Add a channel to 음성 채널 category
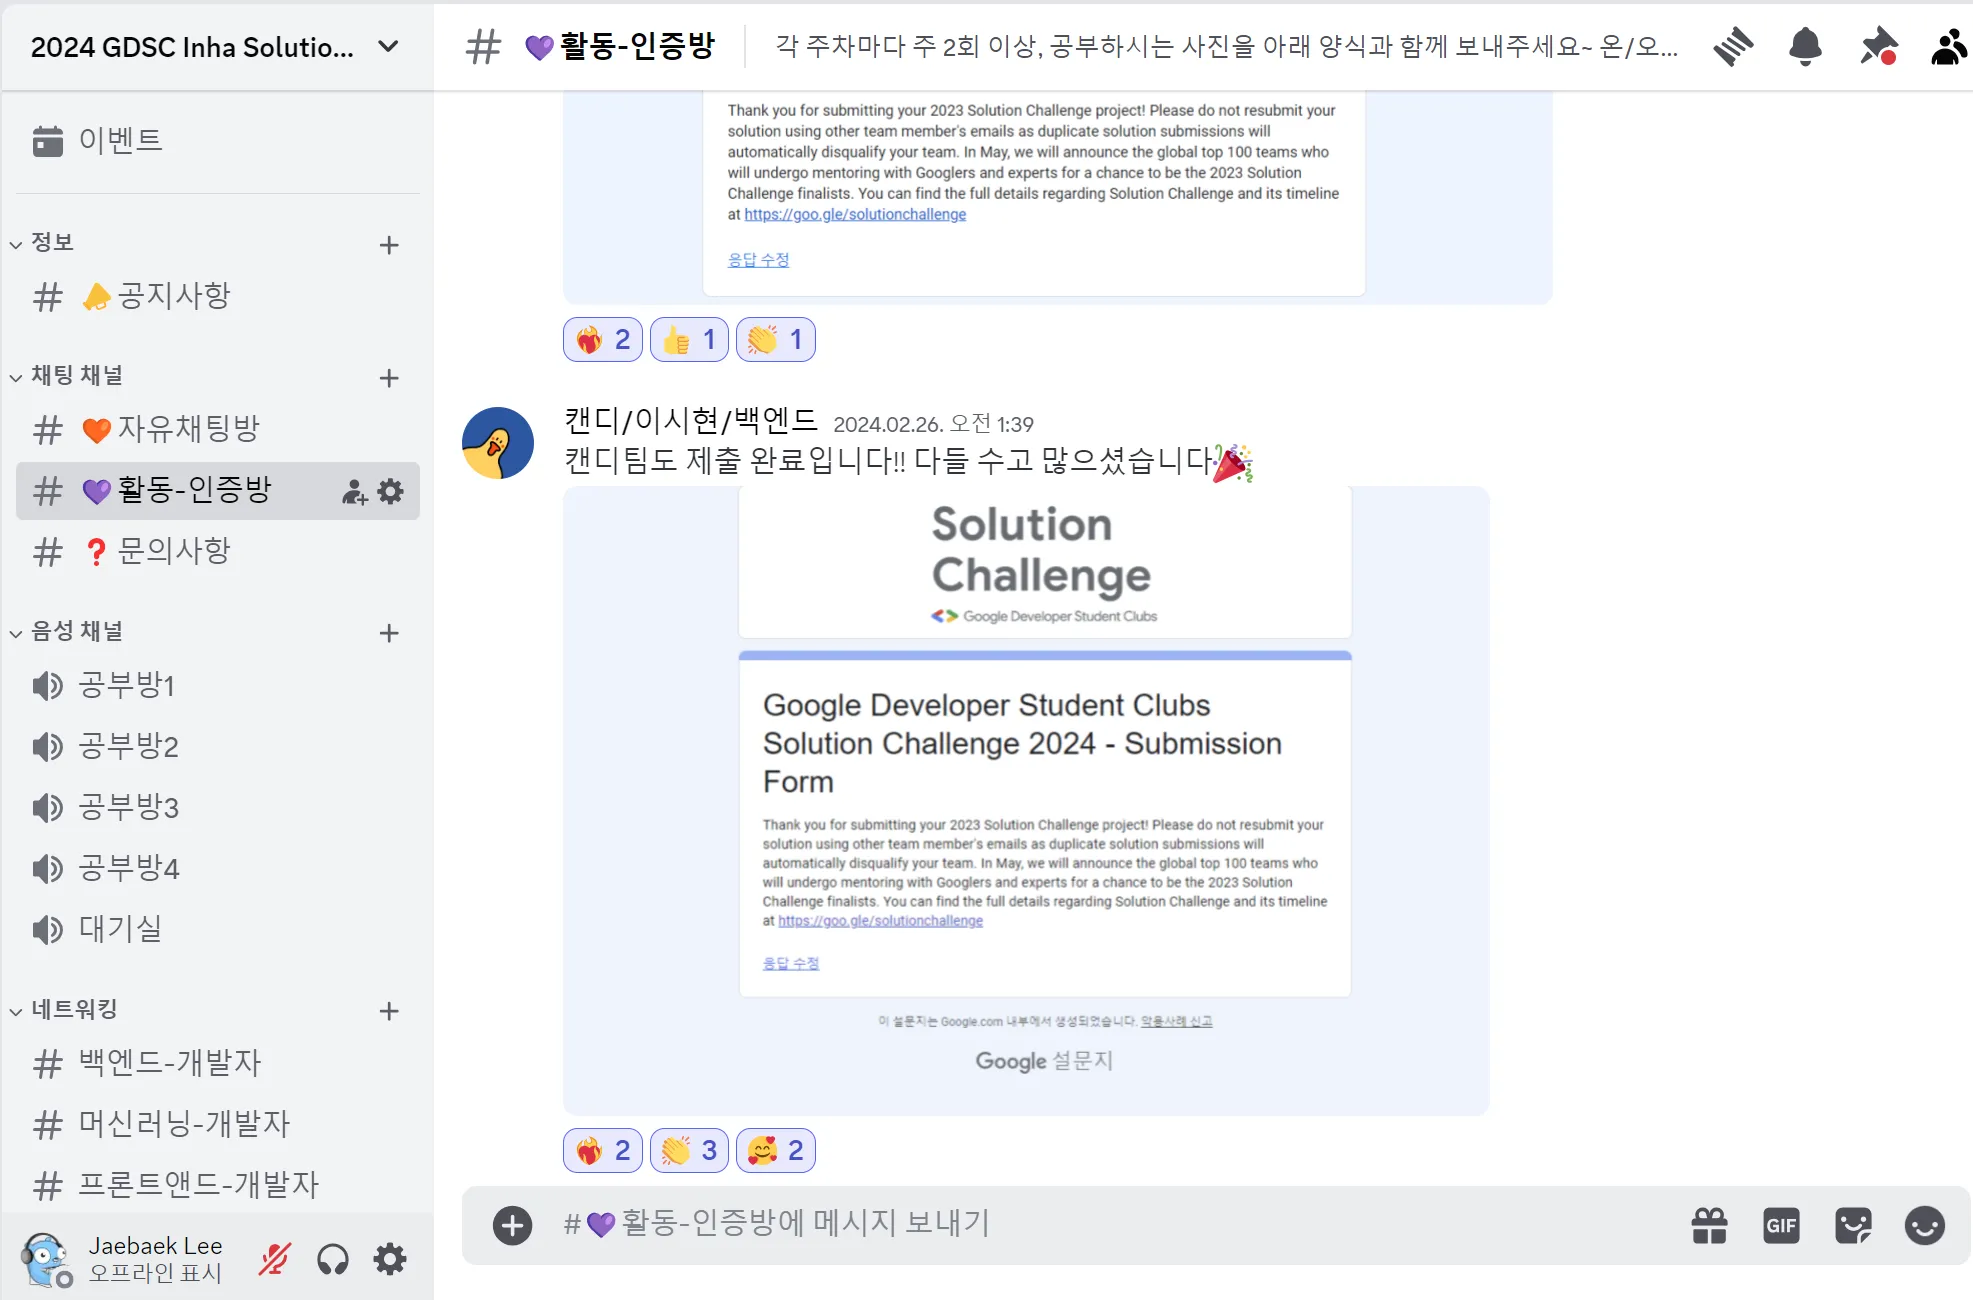This screenshot has width=1973, height=1300. click(390, 633)
